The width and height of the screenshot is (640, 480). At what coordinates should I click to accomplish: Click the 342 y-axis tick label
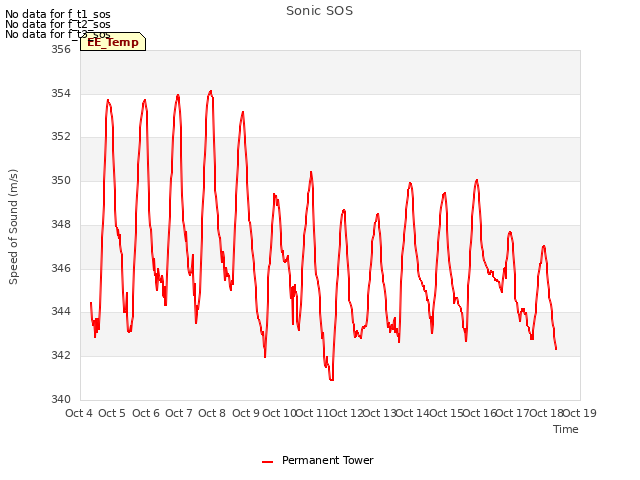point(61,356)
